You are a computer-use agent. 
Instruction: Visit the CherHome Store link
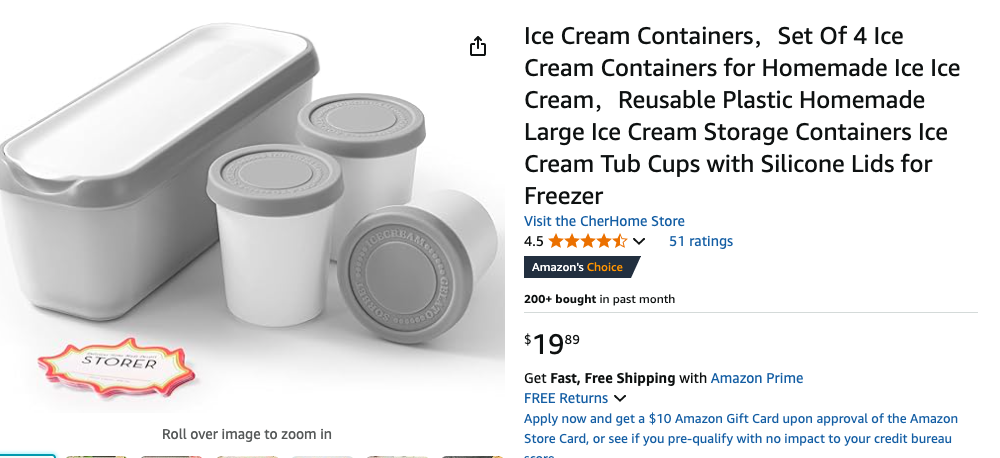[x=604, y=221]
